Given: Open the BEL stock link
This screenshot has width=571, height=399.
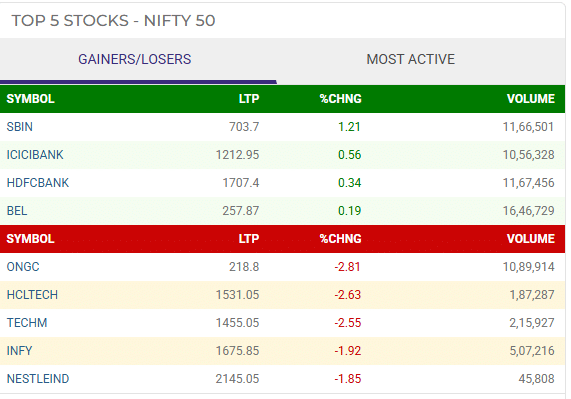Looking at the screenshot, I should pos(17,211).
